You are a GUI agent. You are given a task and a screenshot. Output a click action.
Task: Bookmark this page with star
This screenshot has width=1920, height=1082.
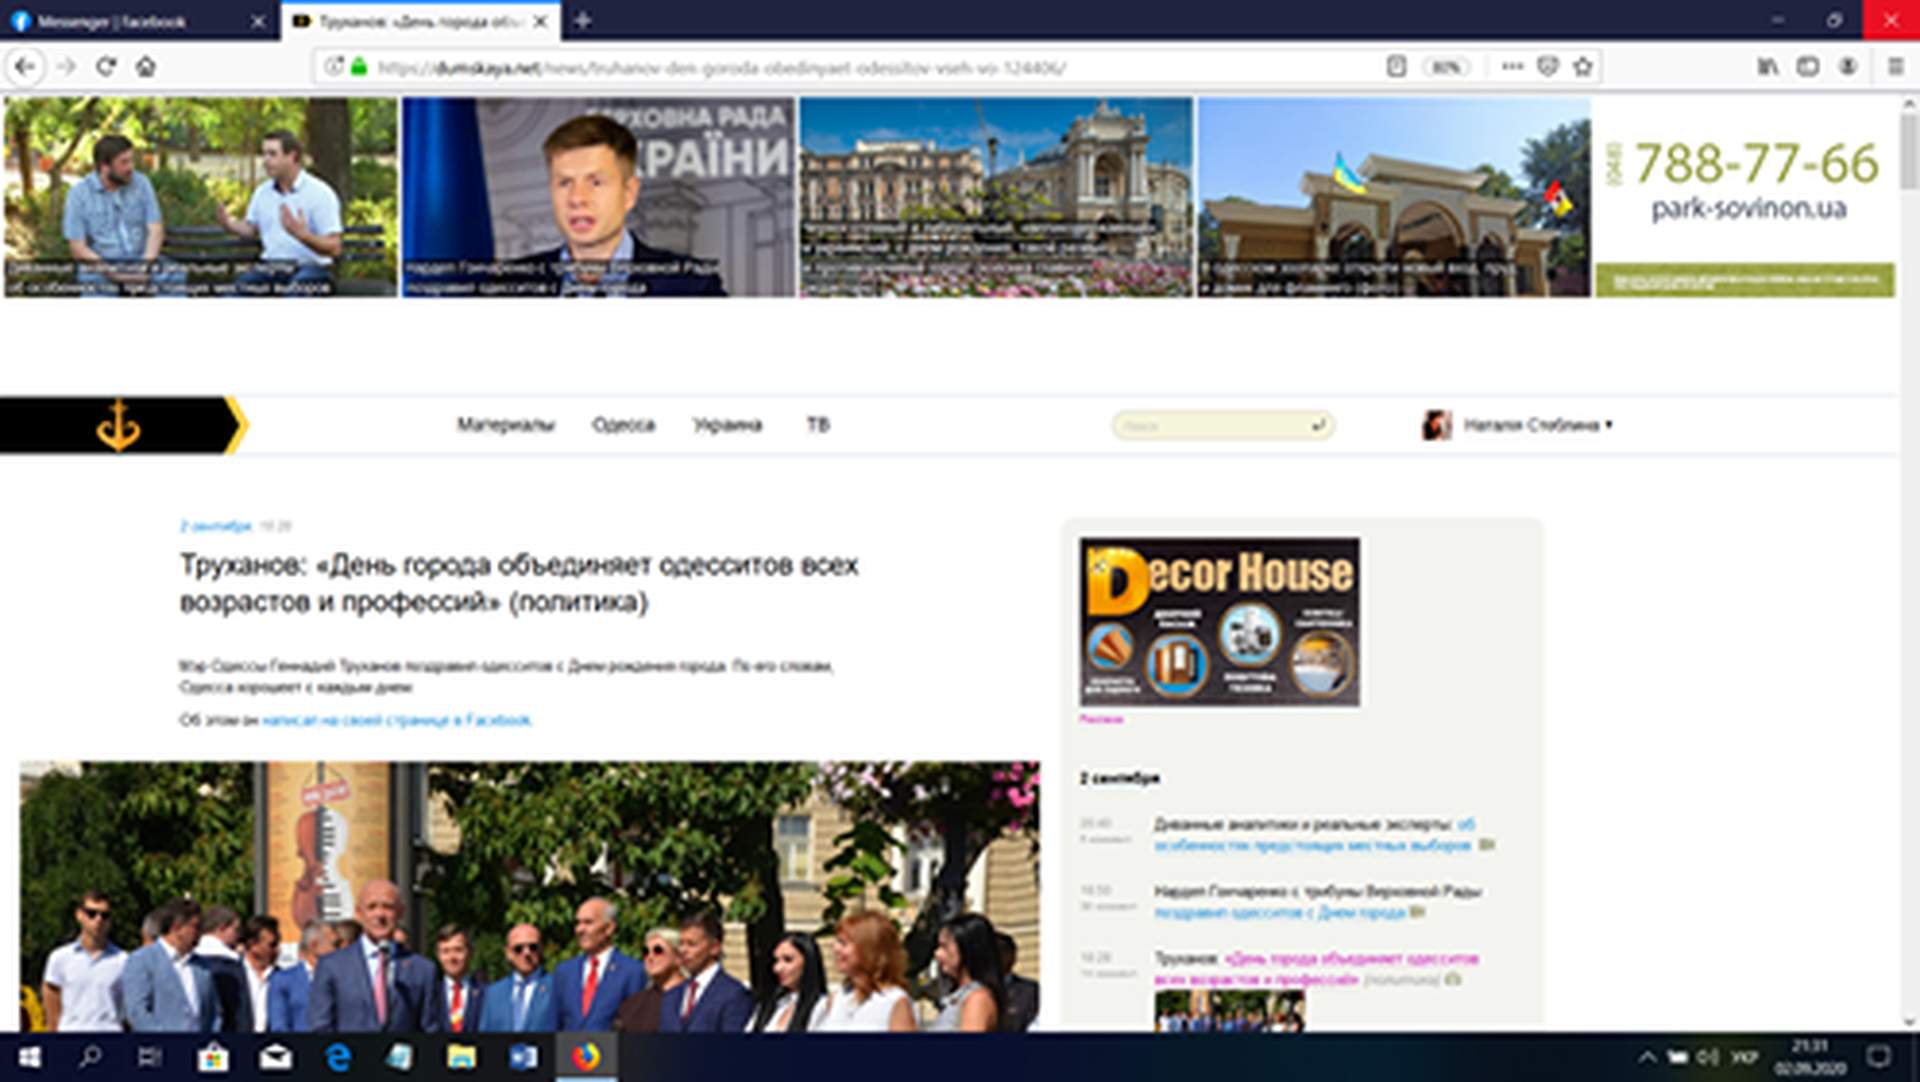[x=1582, y=67]
